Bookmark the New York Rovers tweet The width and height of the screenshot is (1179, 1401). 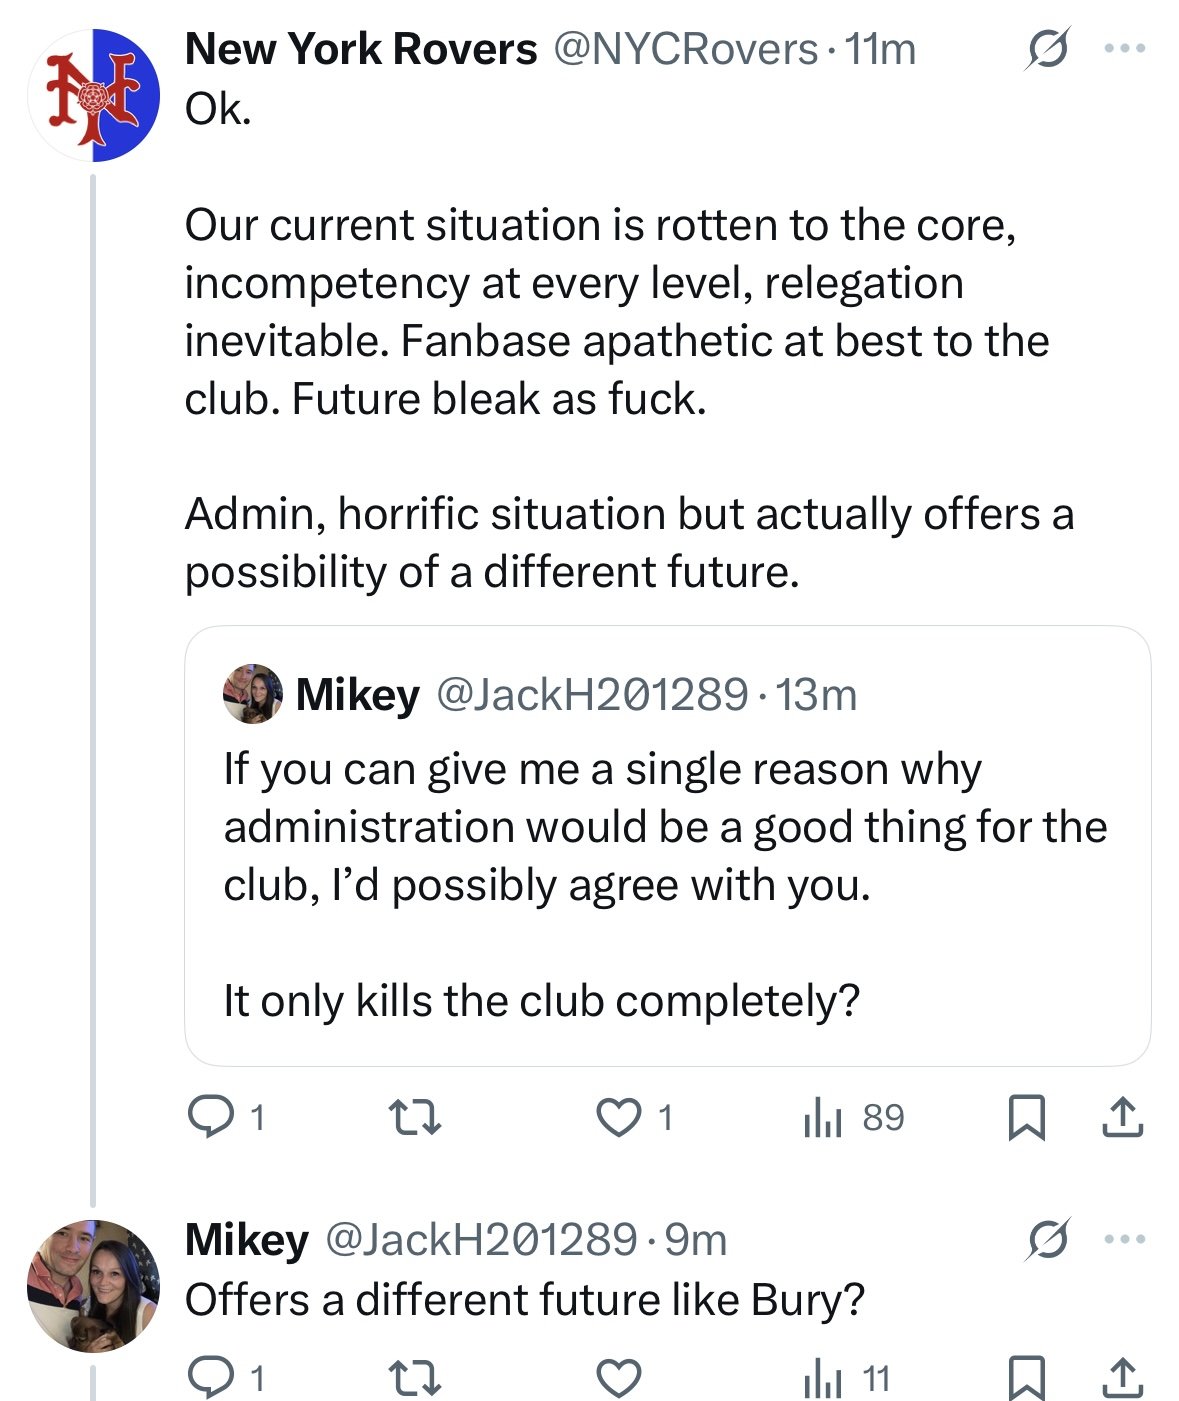(x=1026, y=1117)
